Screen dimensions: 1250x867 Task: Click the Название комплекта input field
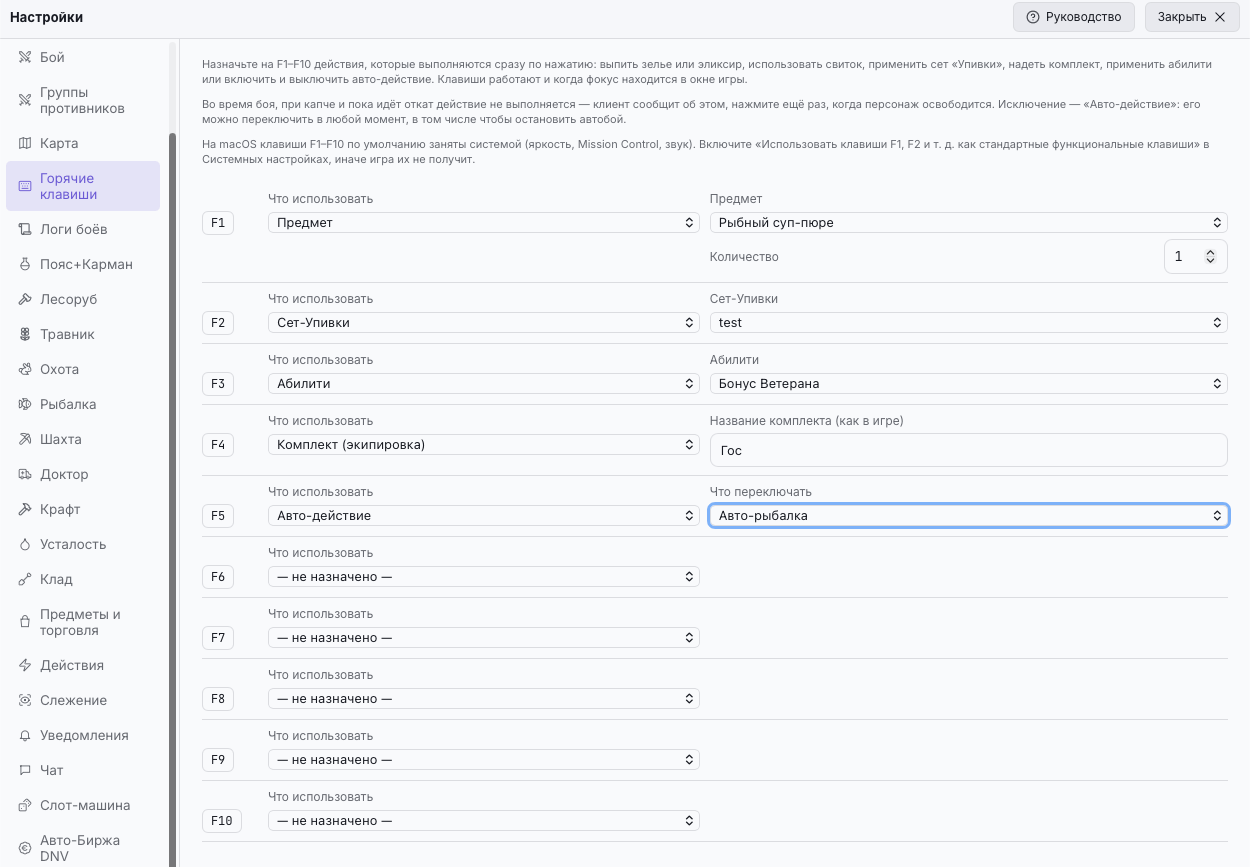[968, 450]
